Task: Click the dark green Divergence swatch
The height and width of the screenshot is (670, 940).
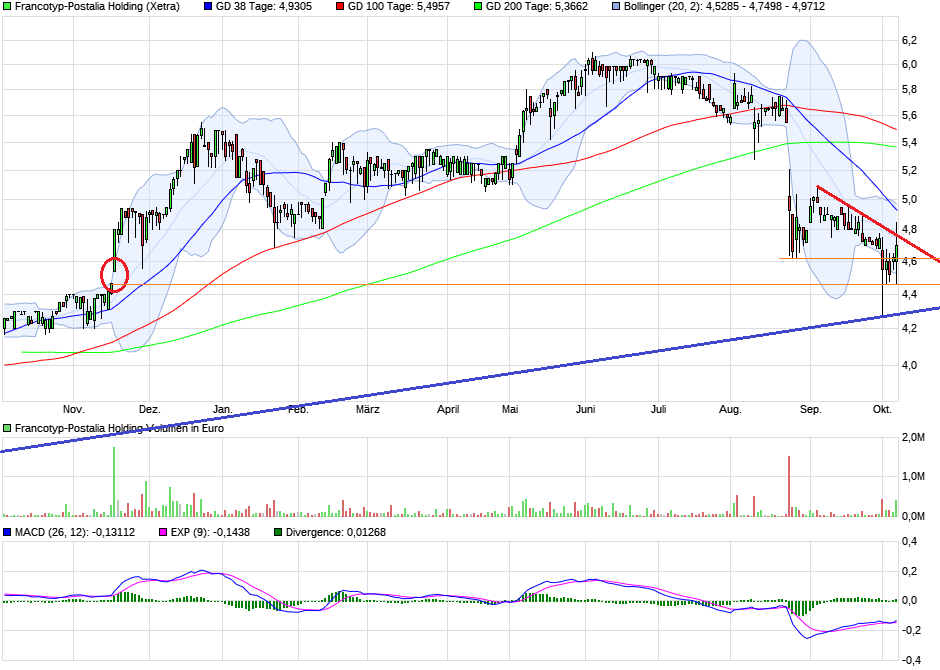Action: pos(278,532)
